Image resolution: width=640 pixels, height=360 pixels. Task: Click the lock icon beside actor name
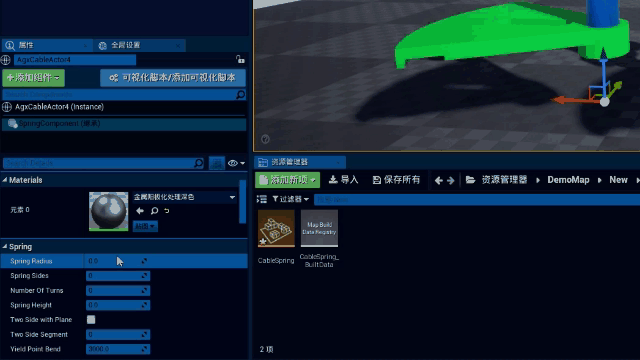point(240,60)
